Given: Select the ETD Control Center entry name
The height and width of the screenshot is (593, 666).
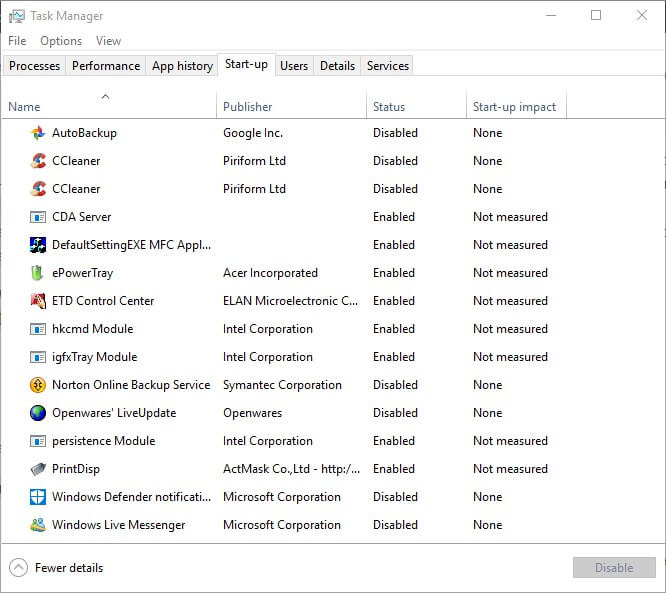Looking at the screenshot, I should 103,301.
